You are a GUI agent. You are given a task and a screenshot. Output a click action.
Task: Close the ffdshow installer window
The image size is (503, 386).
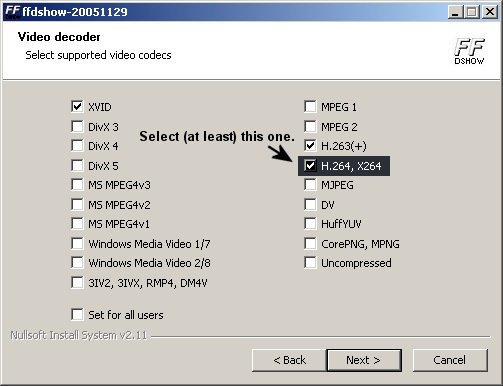[x=490, y=12]
